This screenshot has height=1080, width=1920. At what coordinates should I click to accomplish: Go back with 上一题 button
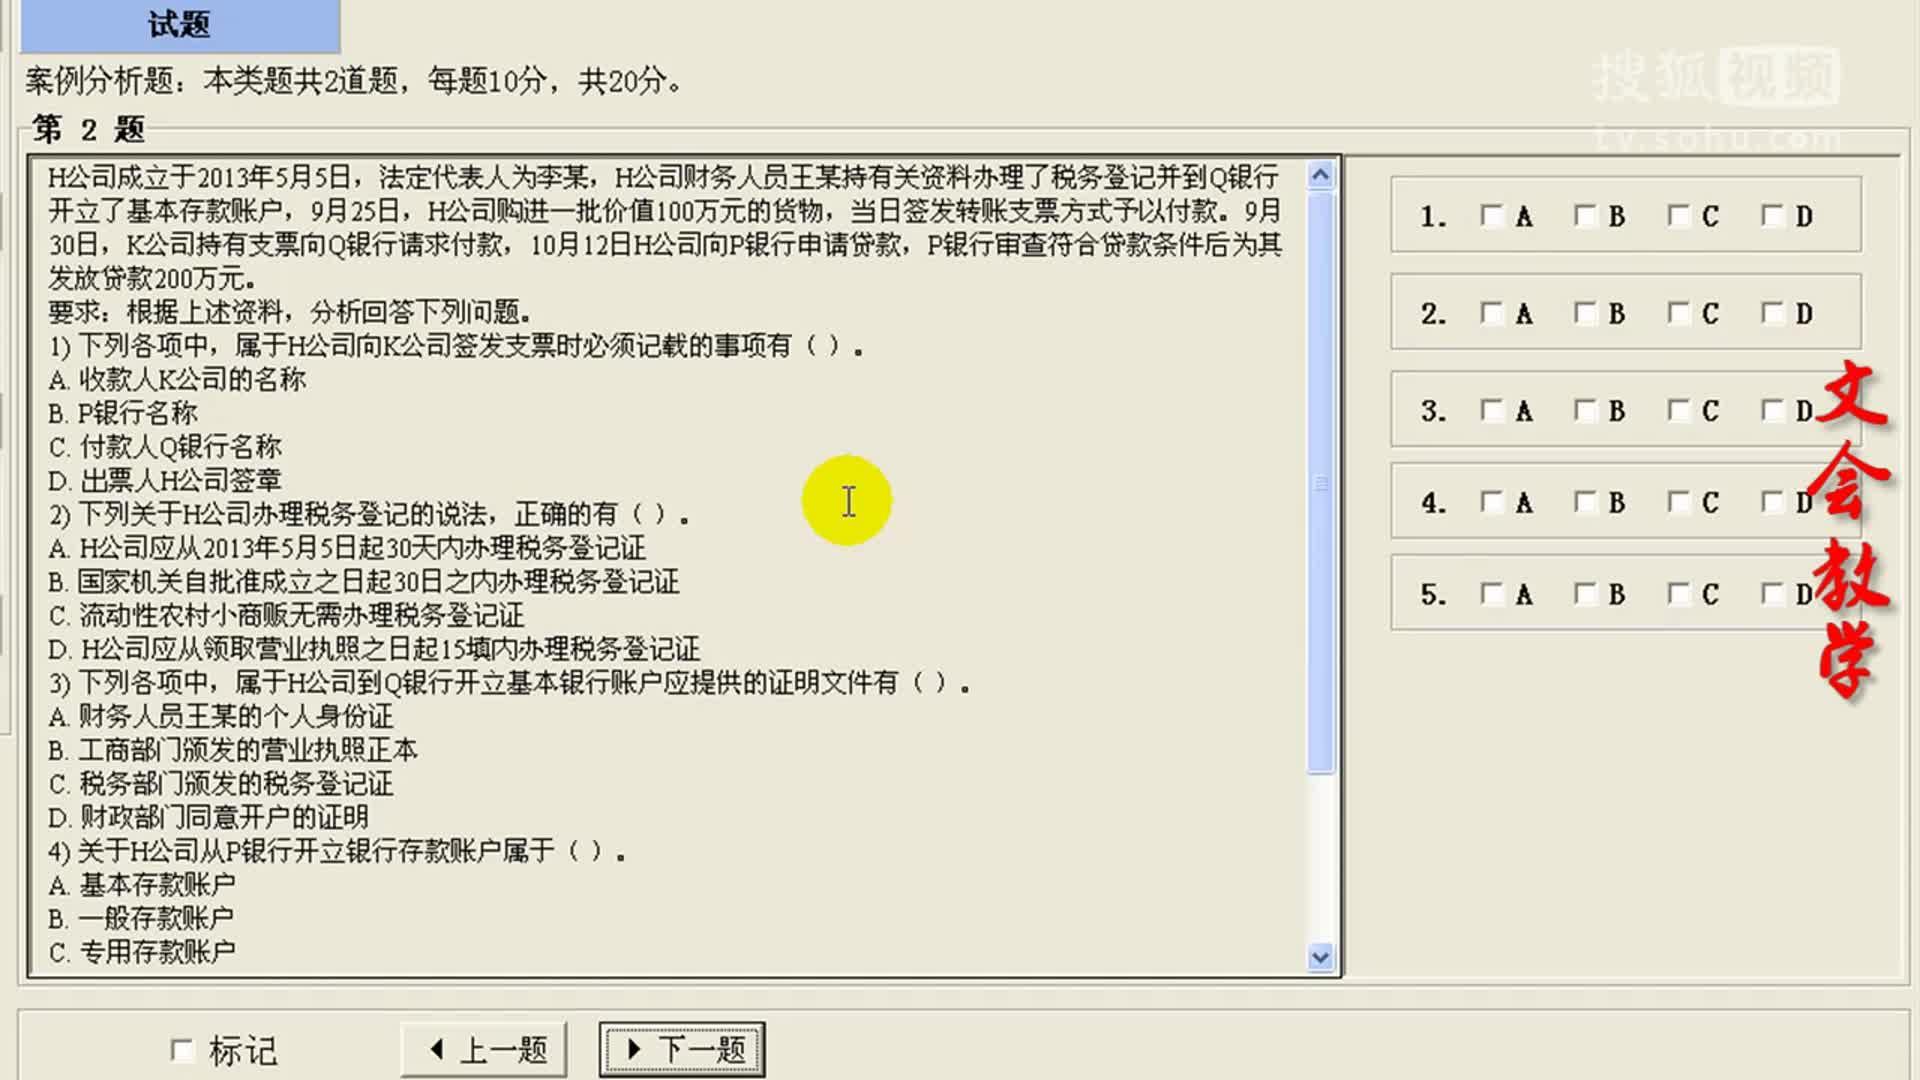(485, 1050)
